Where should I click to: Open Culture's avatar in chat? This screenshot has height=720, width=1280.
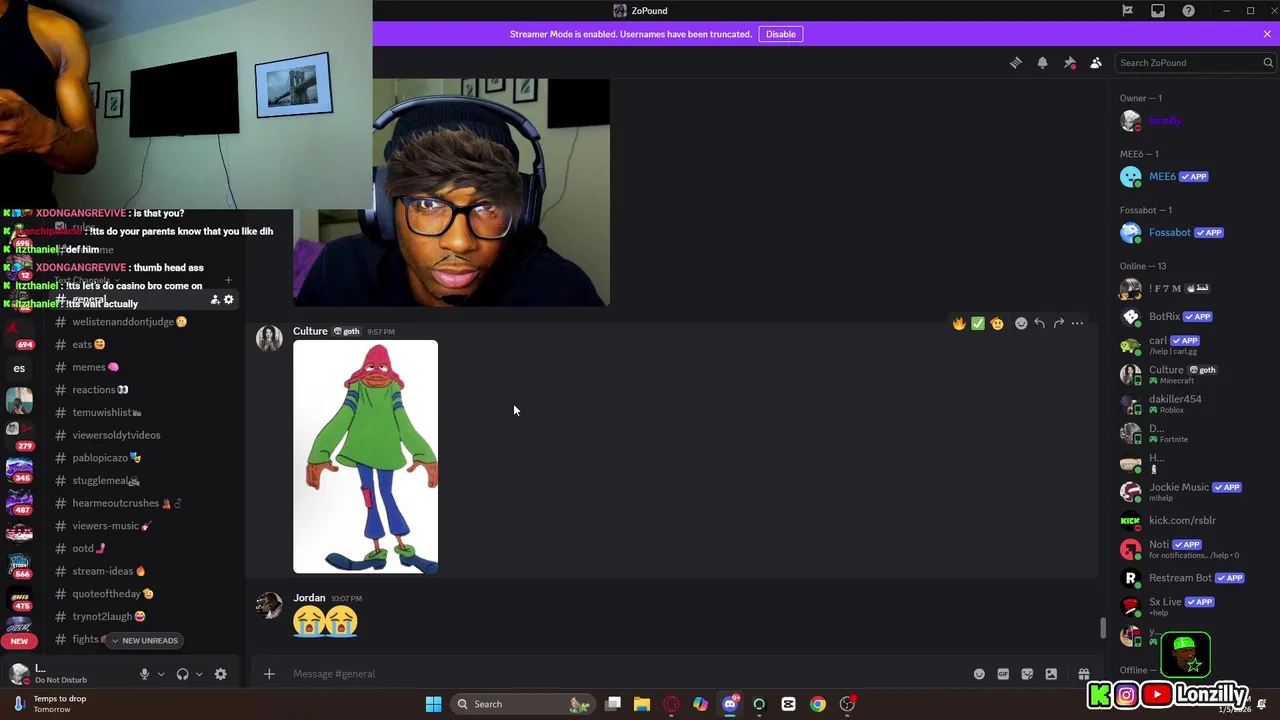point(269,339)
